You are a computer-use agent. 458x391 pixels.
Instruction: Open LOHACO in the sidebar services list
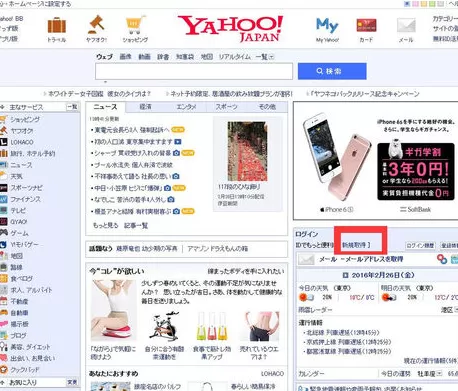pyautogui.click(x=22, y=142)
